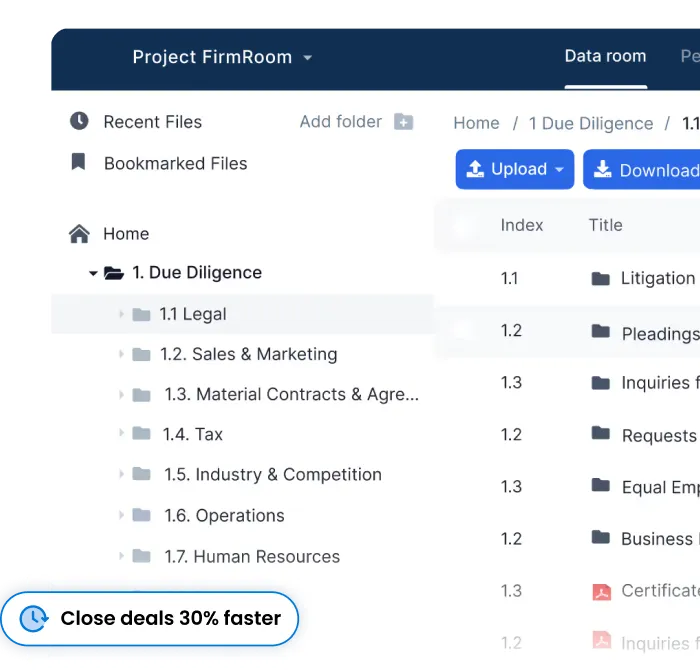The image size is (700, 670).
Task: Click the open folder icon for Due Diligence
Action: [x=114, y=273]
